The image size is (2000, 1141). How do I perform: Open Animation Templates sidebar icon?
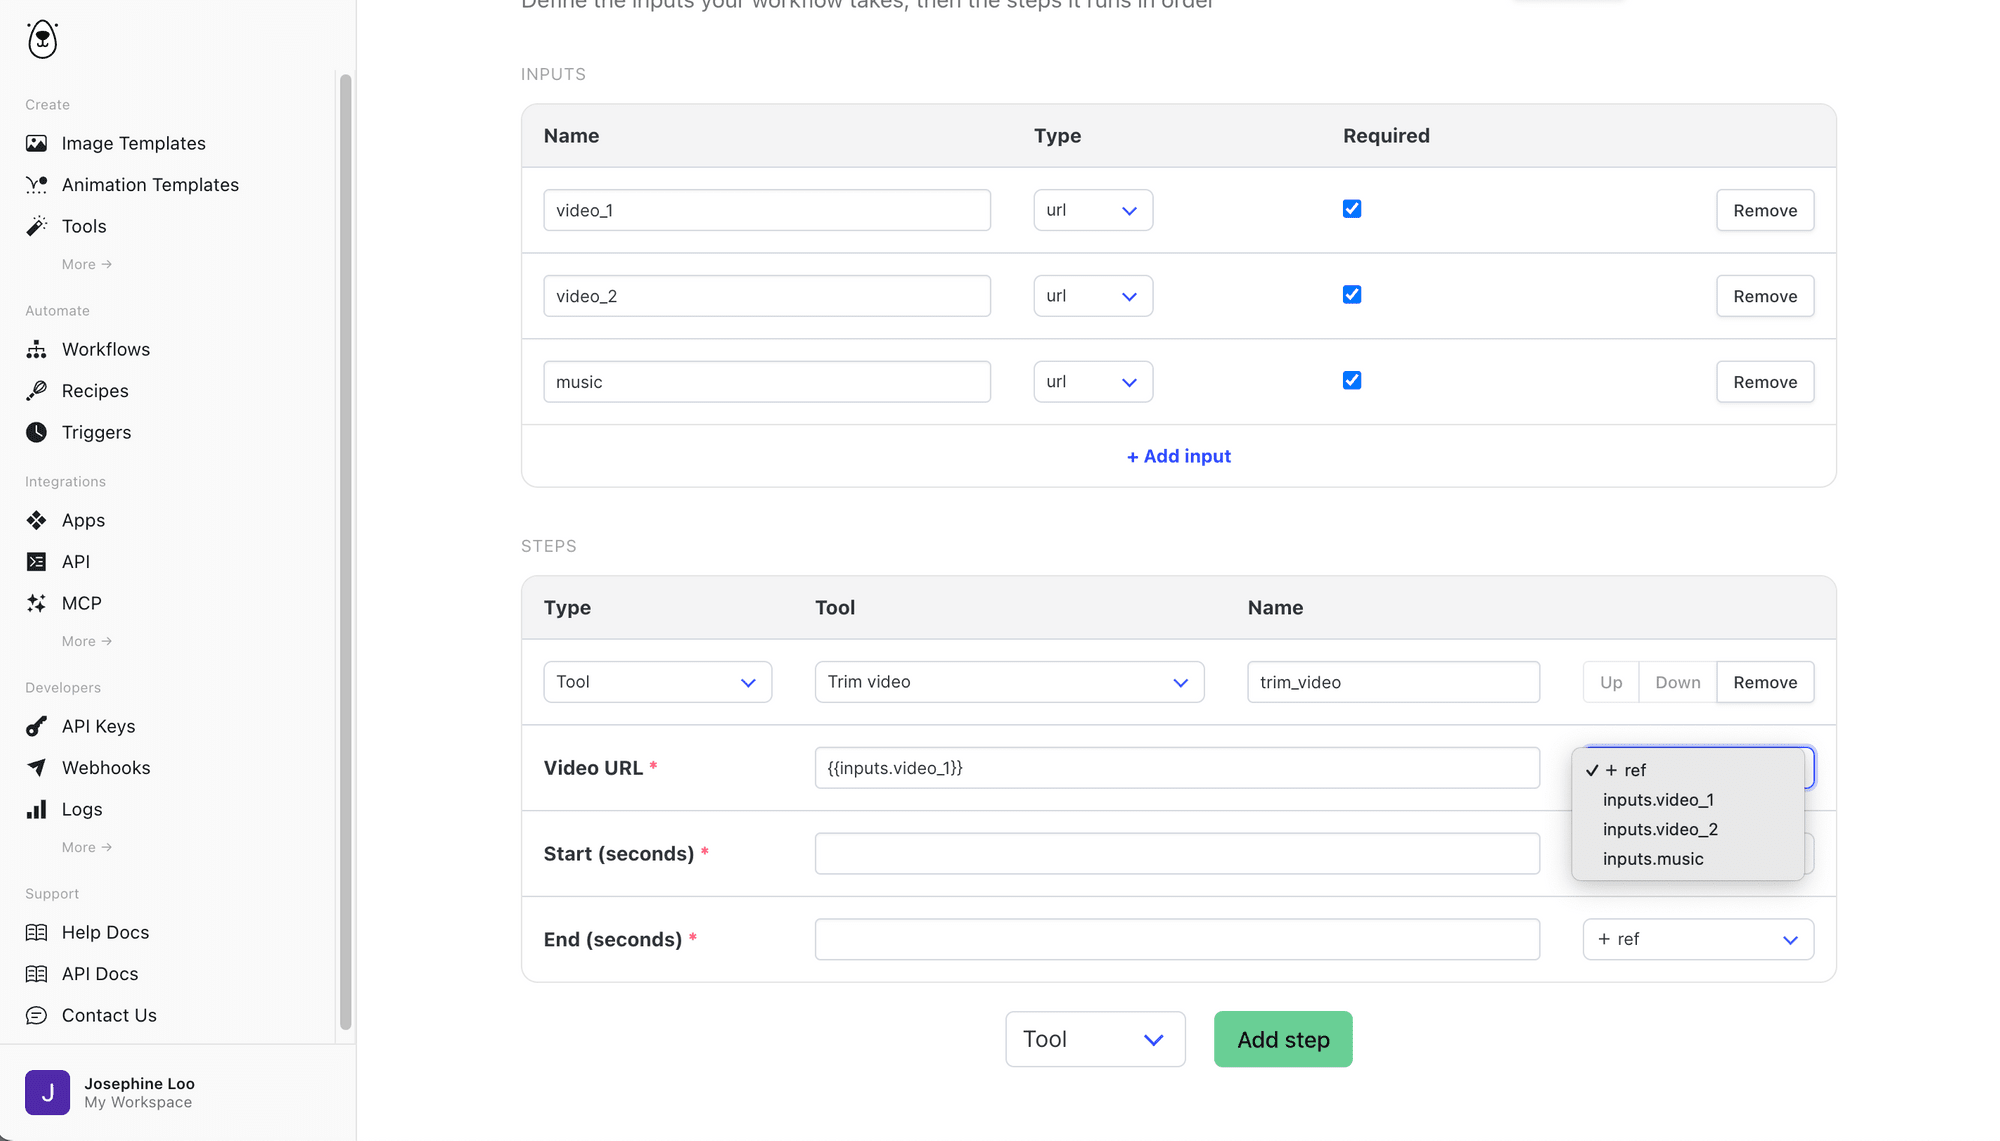click(x=36, y=185)
